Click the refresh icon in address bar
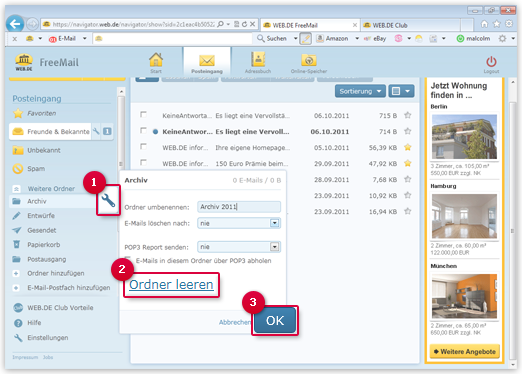 click(x=244, y=24)
